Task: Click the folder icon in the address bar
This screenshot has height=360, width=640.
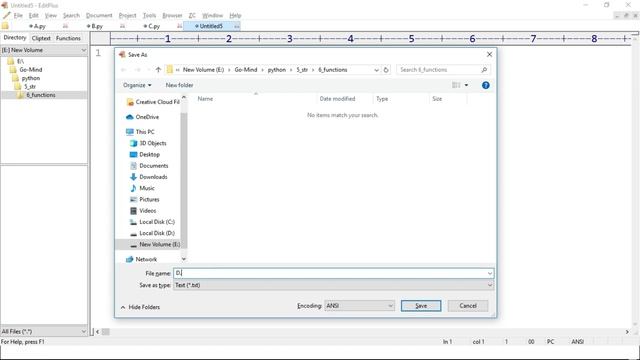Action: click(169, 70)
